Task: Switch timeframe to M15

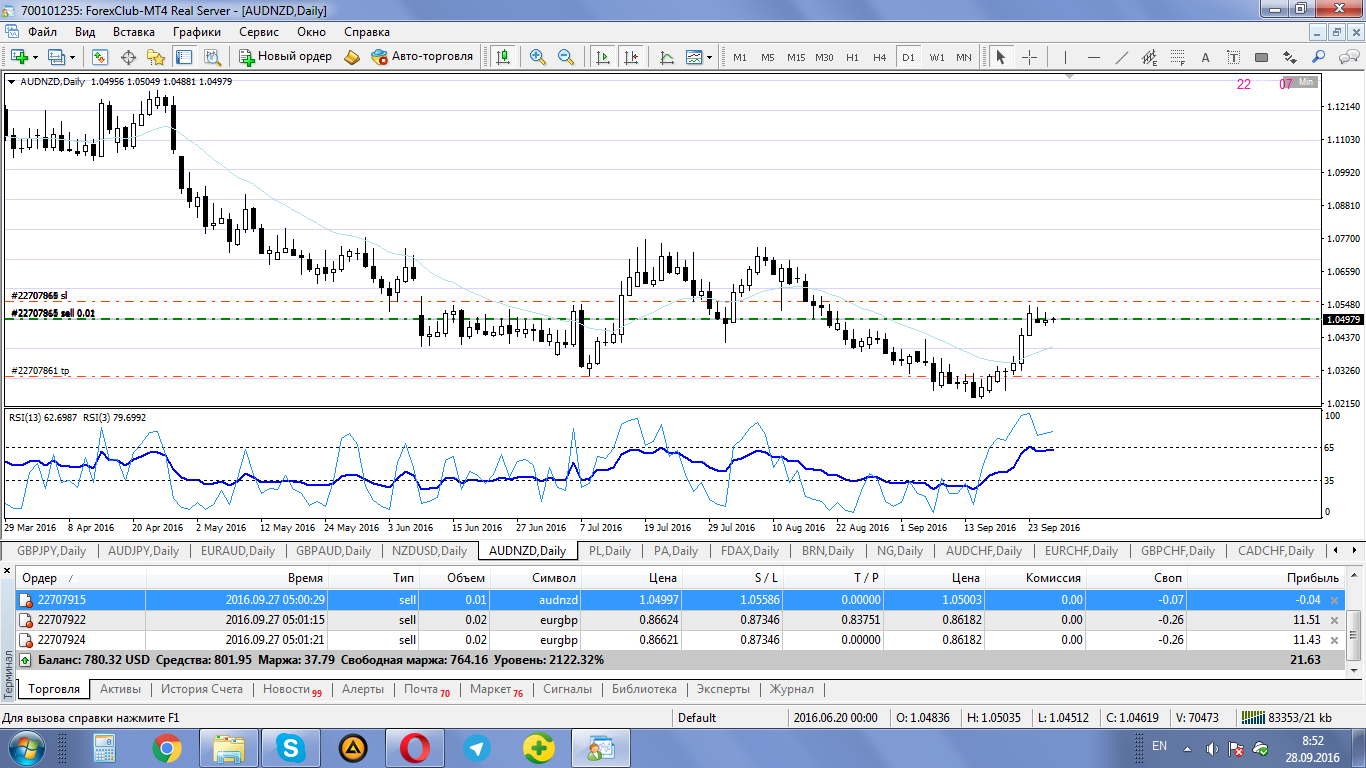Action: coord(796,57)
